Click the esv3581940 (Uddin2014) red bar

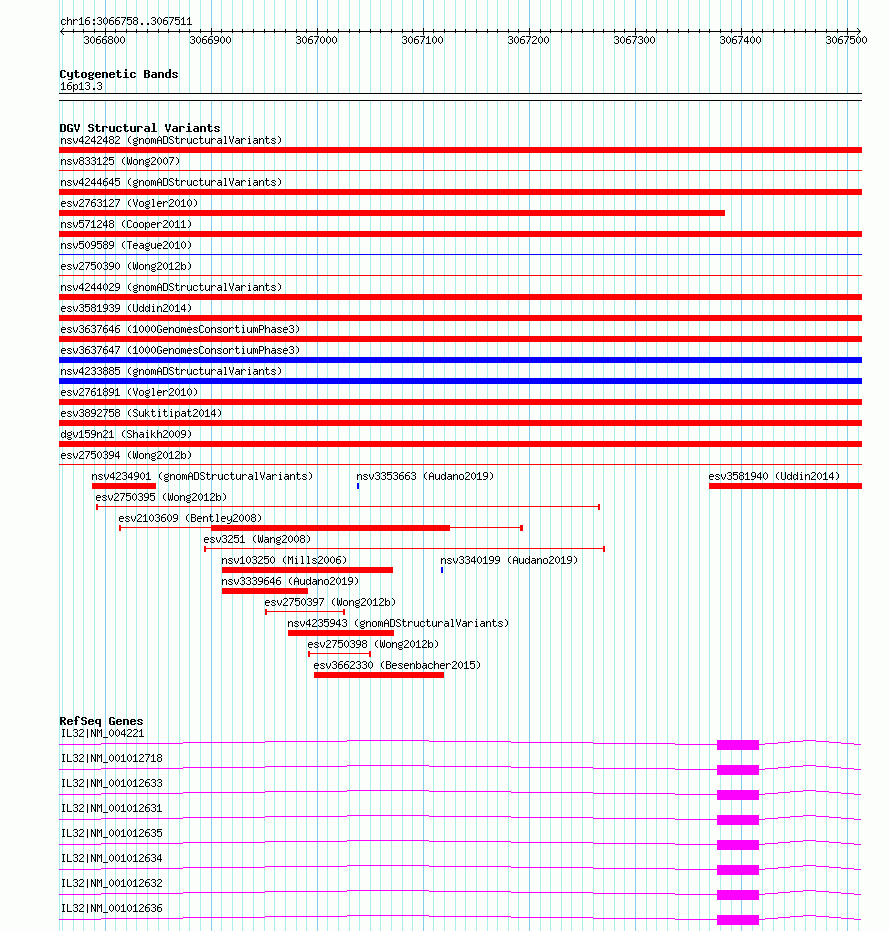point(785,486)
